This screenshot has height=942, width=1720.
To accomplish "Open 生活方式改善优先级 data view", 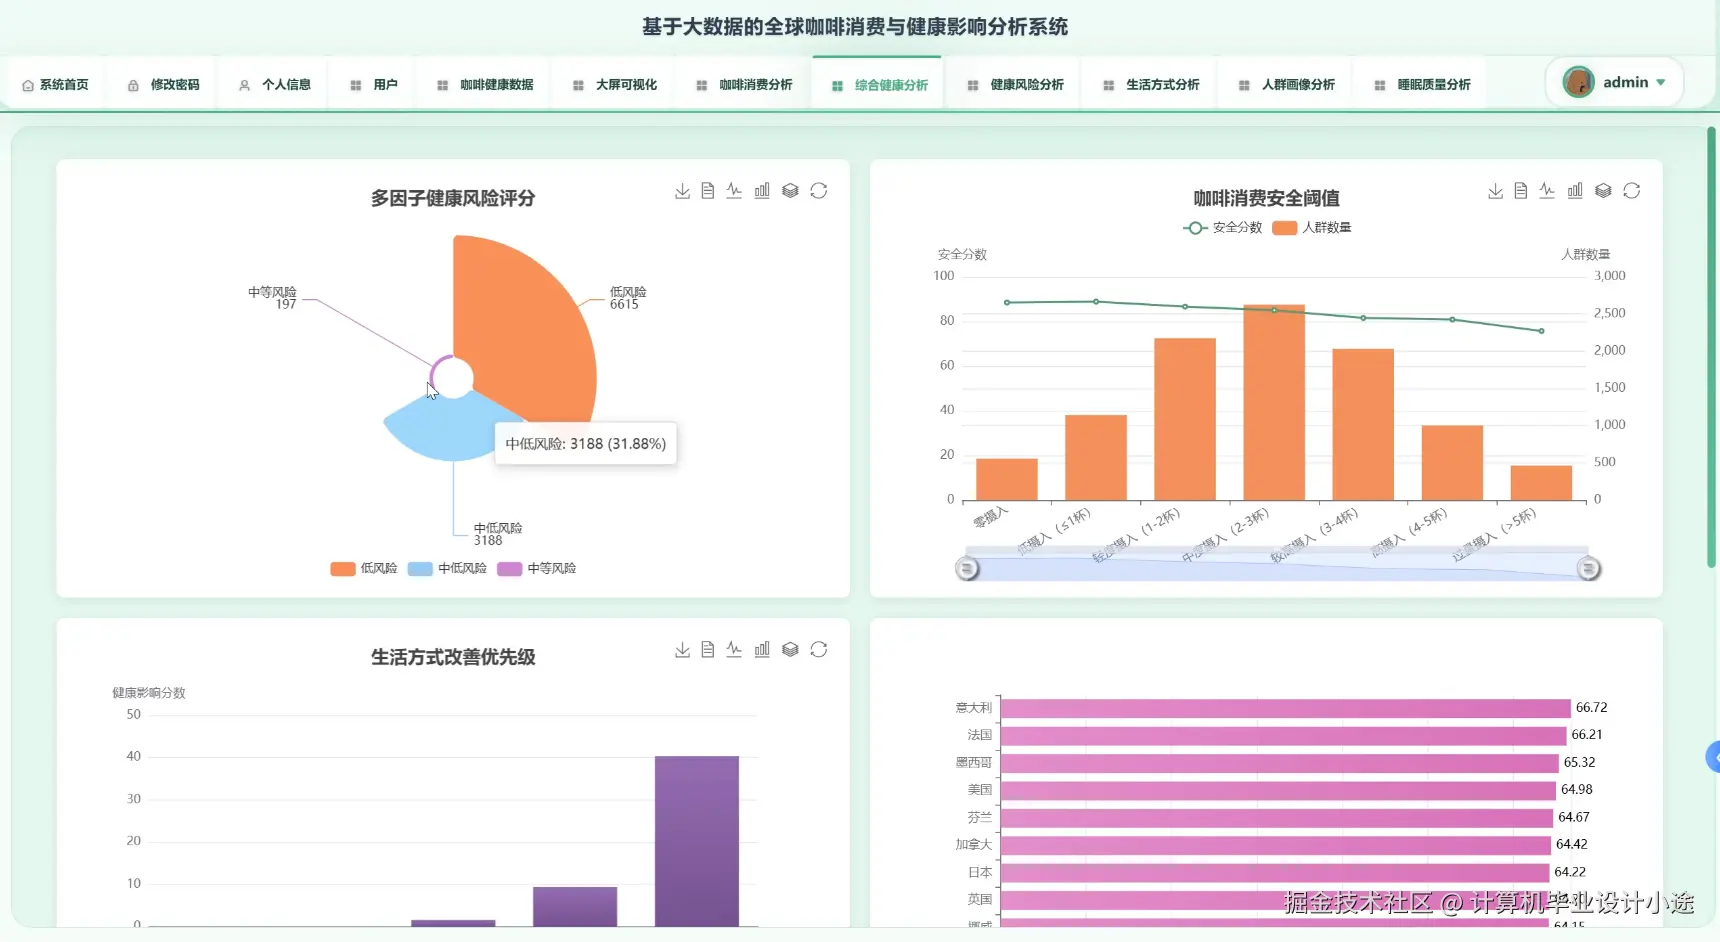I will click(708, 650).
